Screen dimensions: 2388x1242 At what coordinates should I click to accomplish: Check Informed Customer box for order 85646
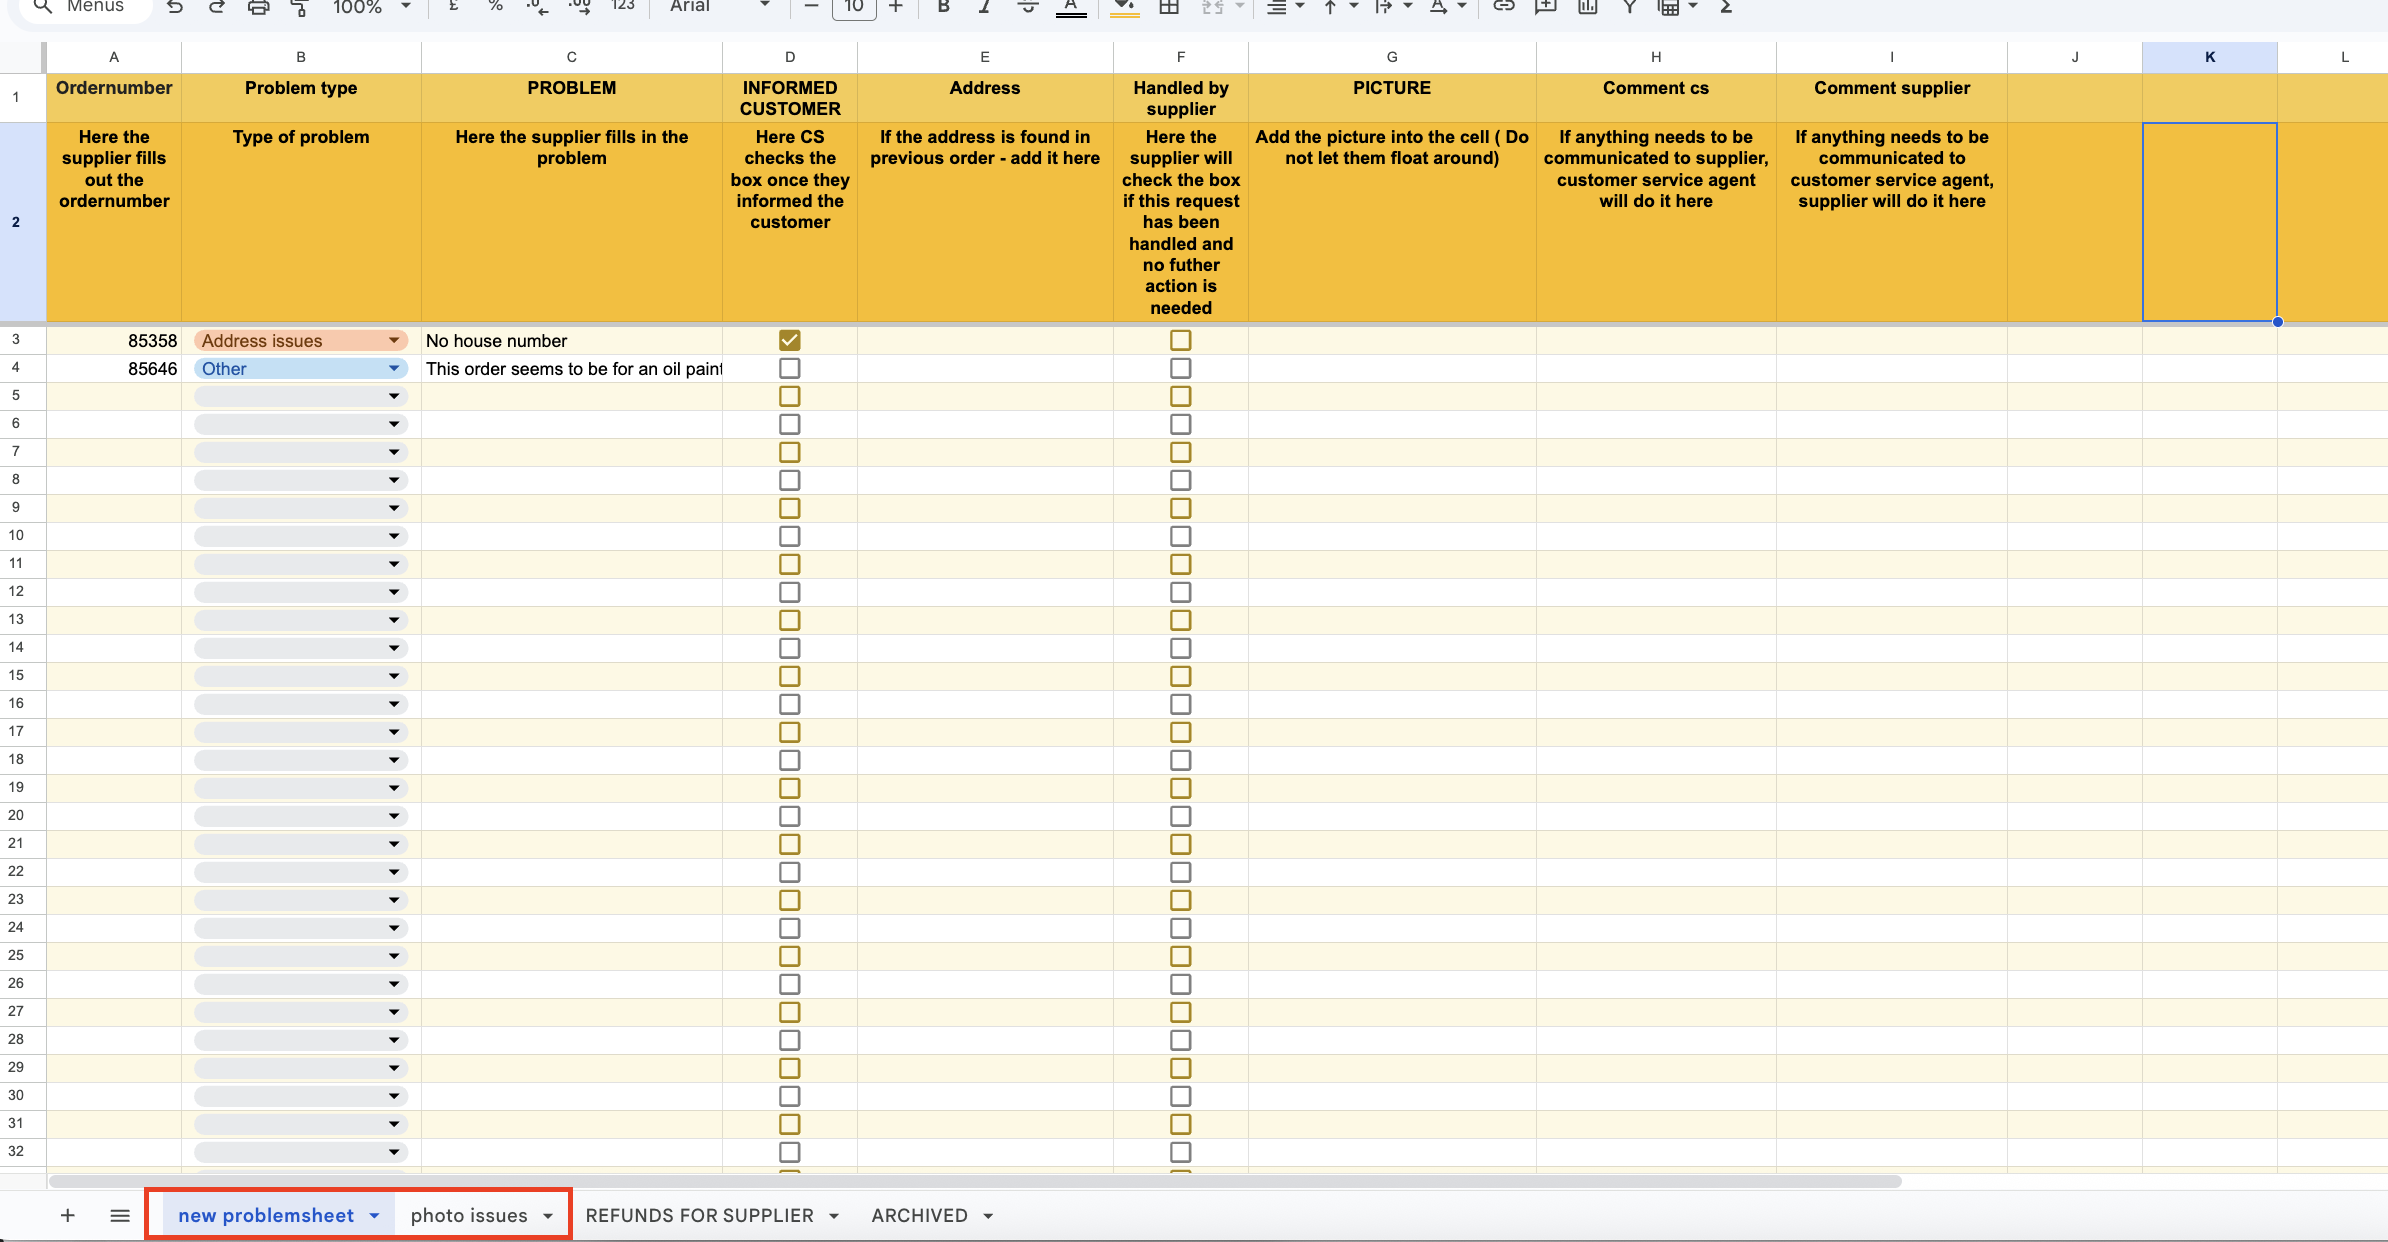coord(789,369)
